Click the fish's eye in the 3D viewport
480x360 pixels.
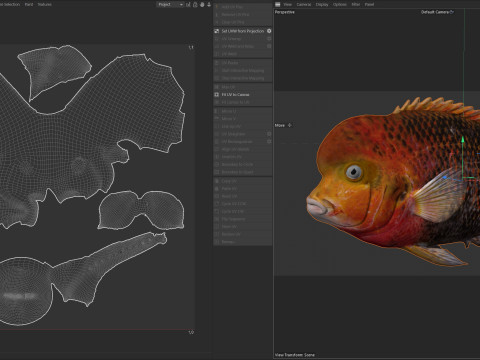tap(354, 172)
